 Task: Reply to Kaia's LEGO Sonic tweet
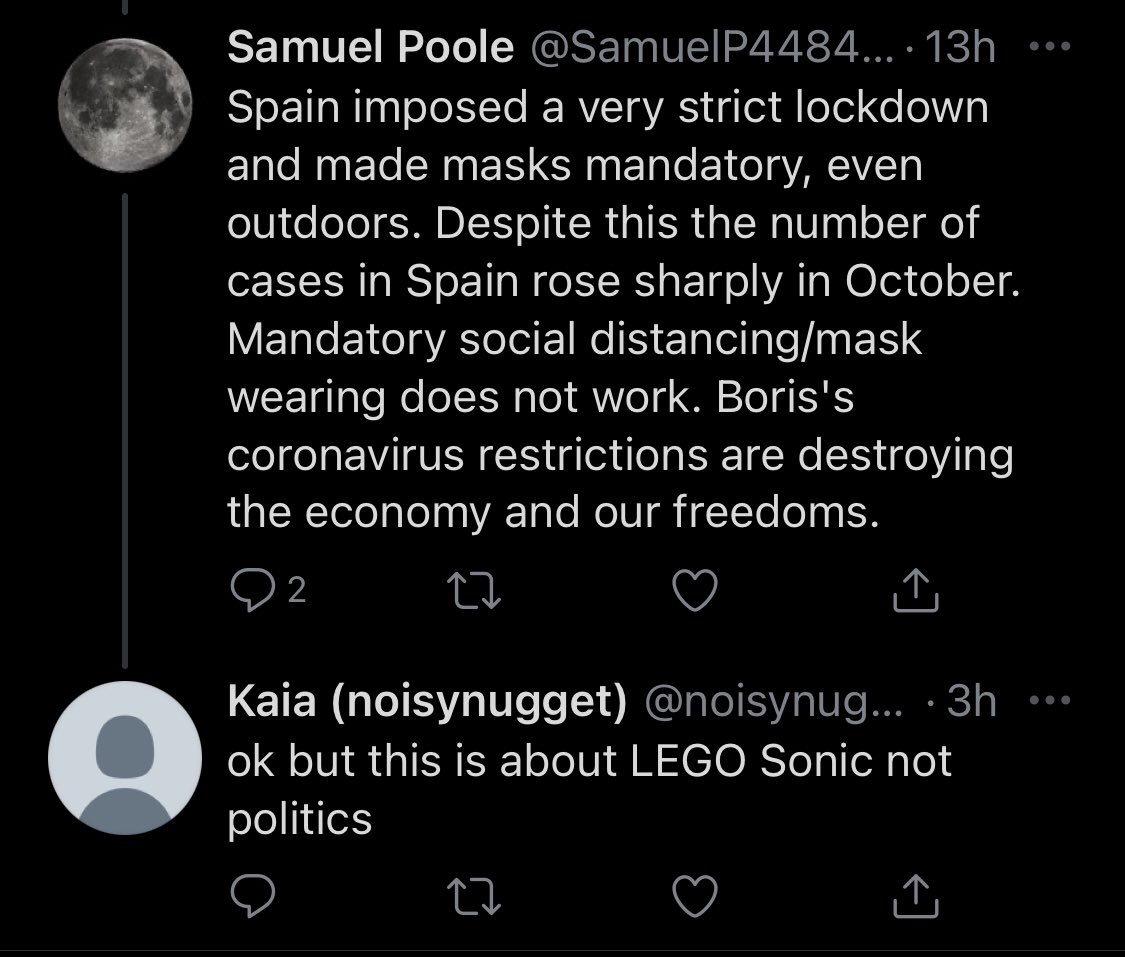click(253, 896)
